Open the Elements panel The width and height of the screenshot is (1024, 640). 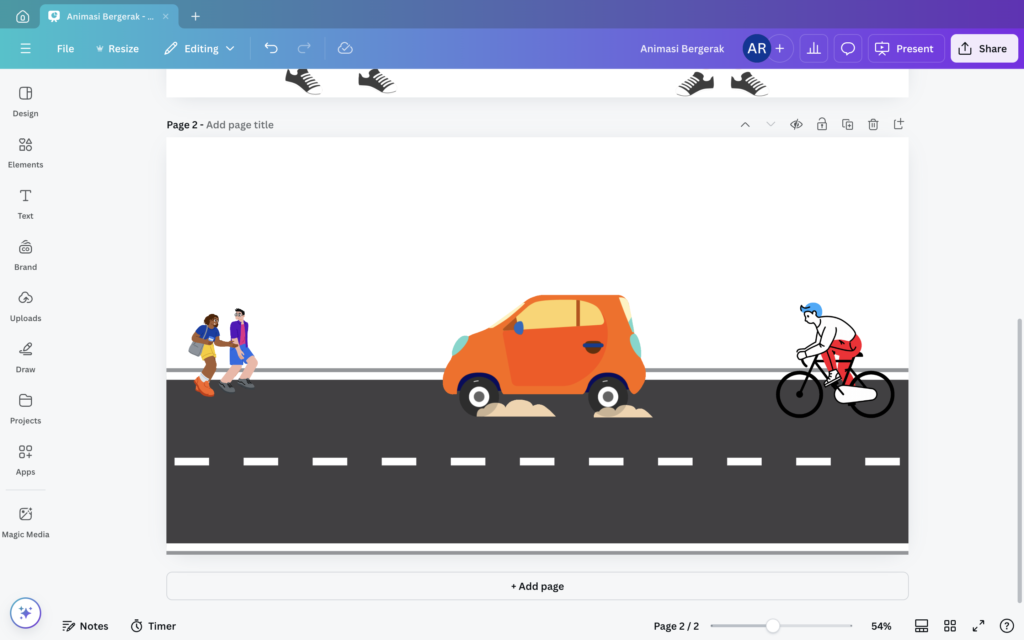point(25,153)
